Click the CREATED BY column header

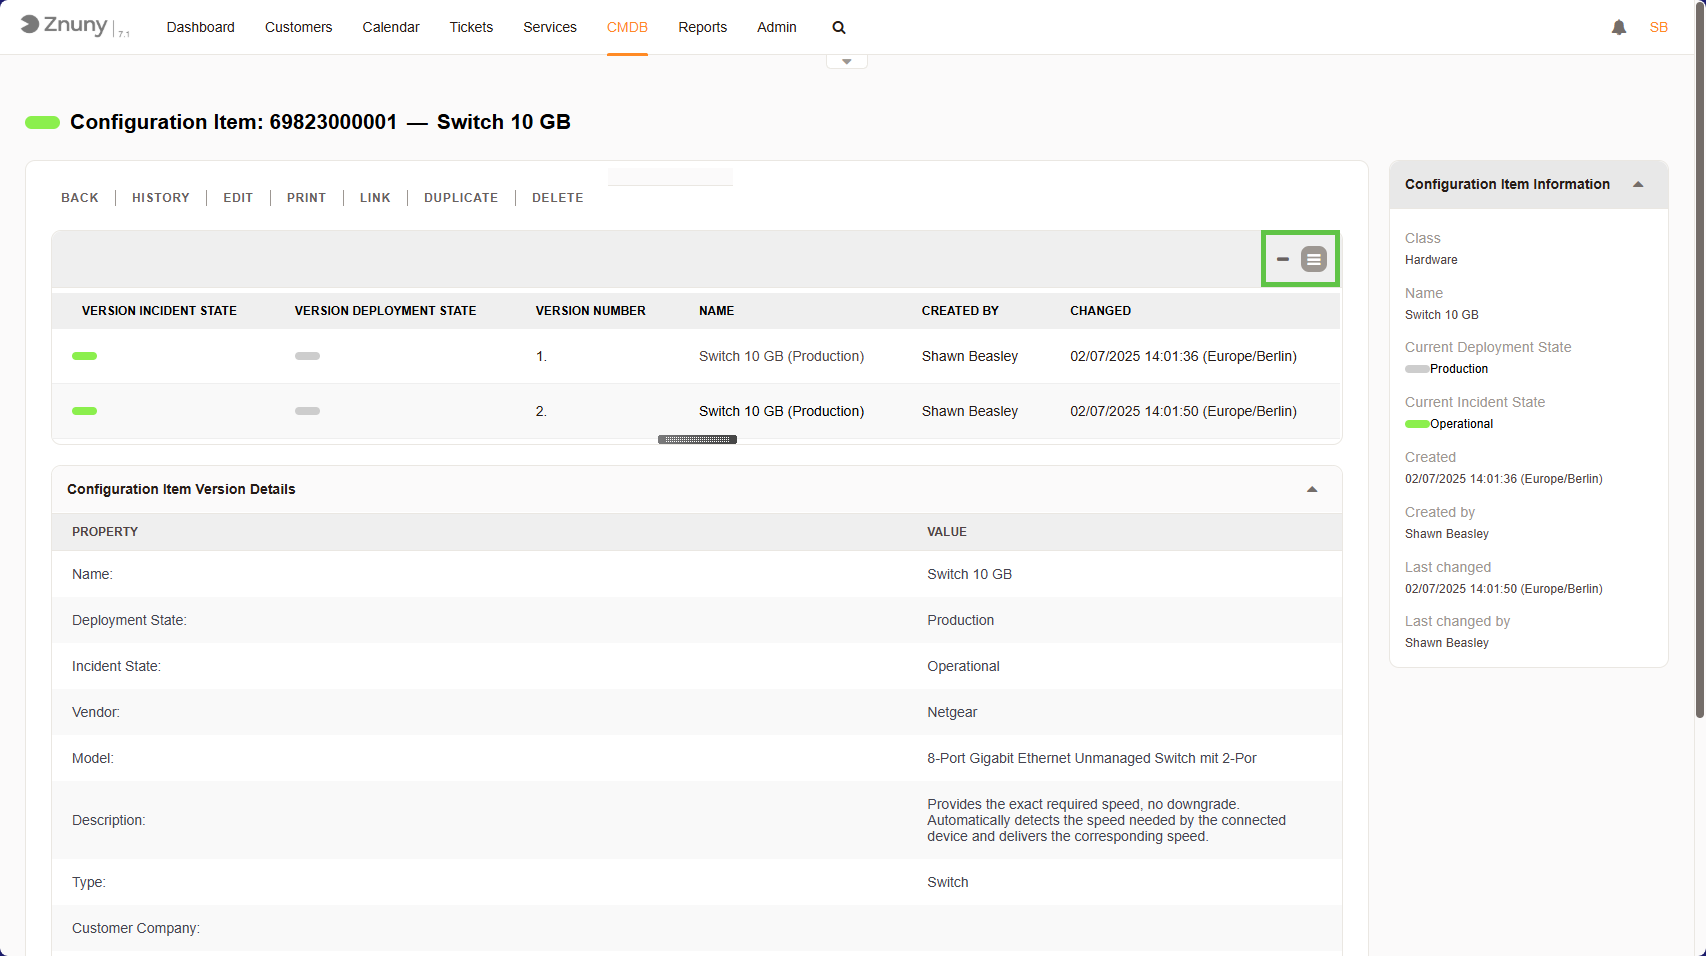click(x=960, y=311)
